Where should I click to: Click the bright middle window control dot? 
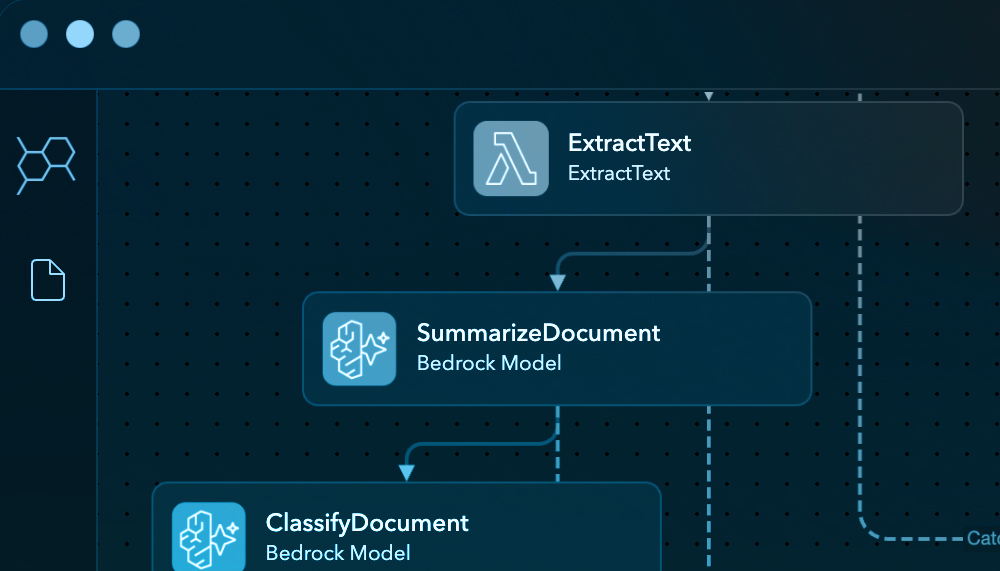click(80, 34)
